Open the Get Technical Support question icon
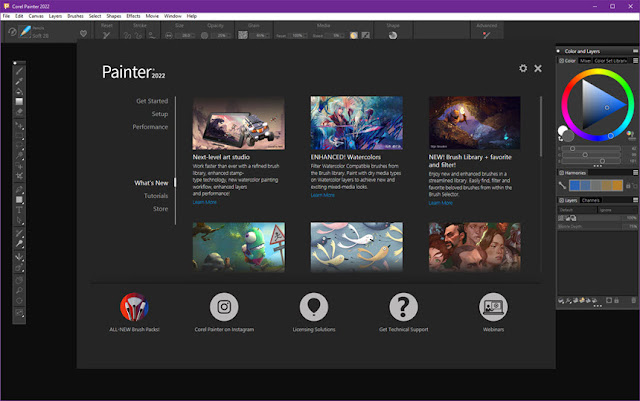 coord(403,307)
